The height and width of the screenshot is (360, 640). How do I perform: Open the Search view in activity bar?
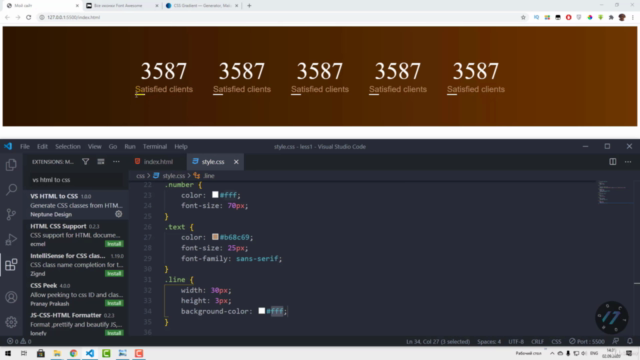tap(11, 189)
